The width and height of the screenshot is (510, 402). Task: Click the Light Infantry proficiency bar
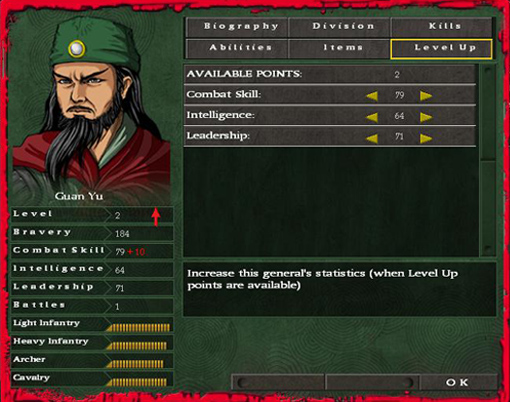(x=138, y=327)
